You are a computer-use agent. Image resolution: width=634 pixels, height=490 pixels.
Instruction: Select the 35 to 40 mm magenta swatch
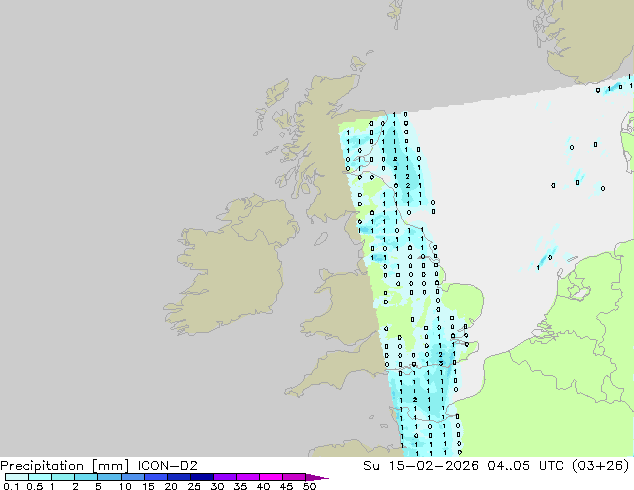point(247,477)
